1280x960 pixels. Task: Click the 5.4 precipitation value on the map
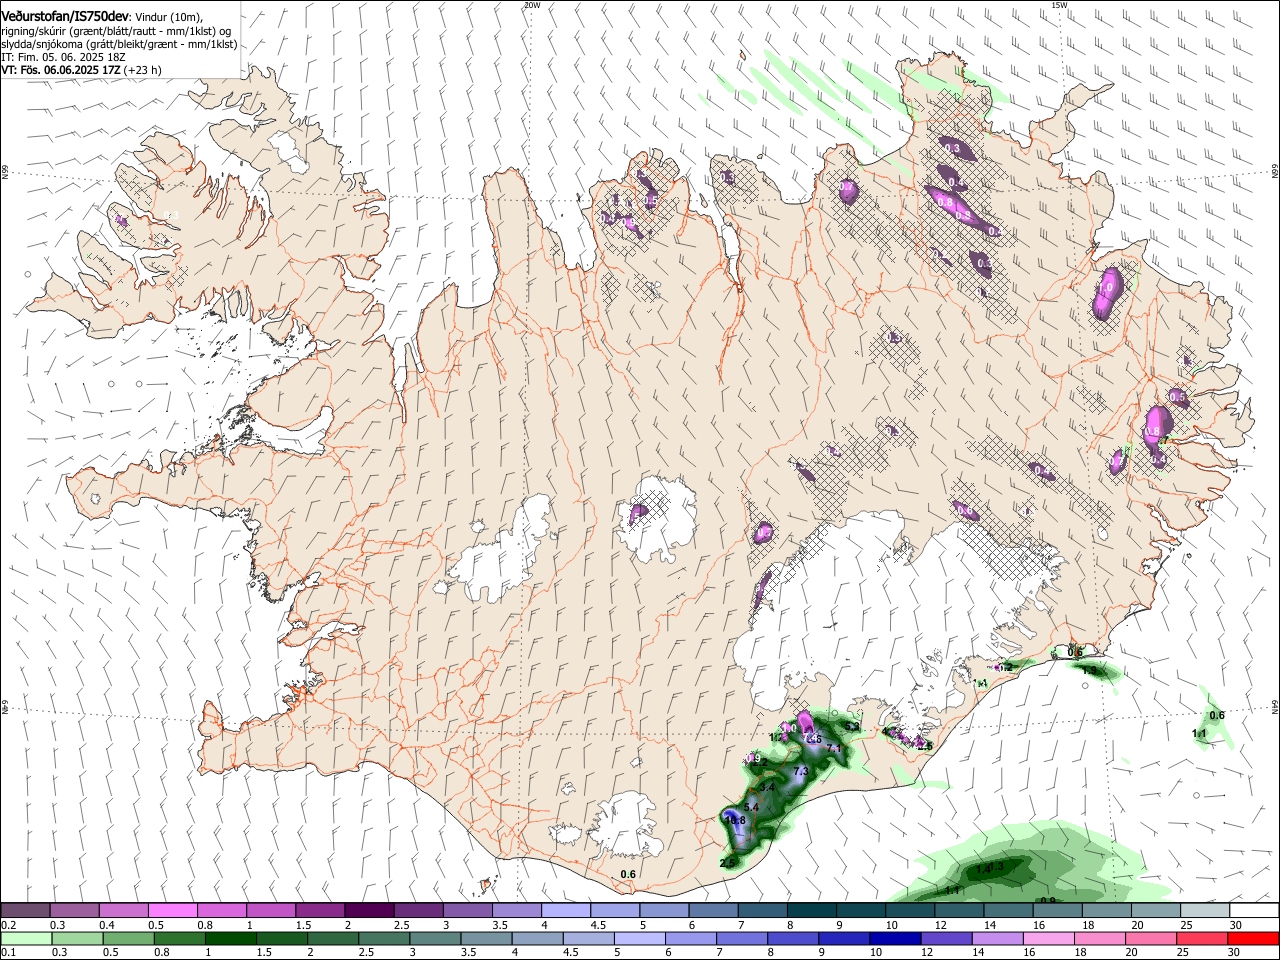click(753, 806)
